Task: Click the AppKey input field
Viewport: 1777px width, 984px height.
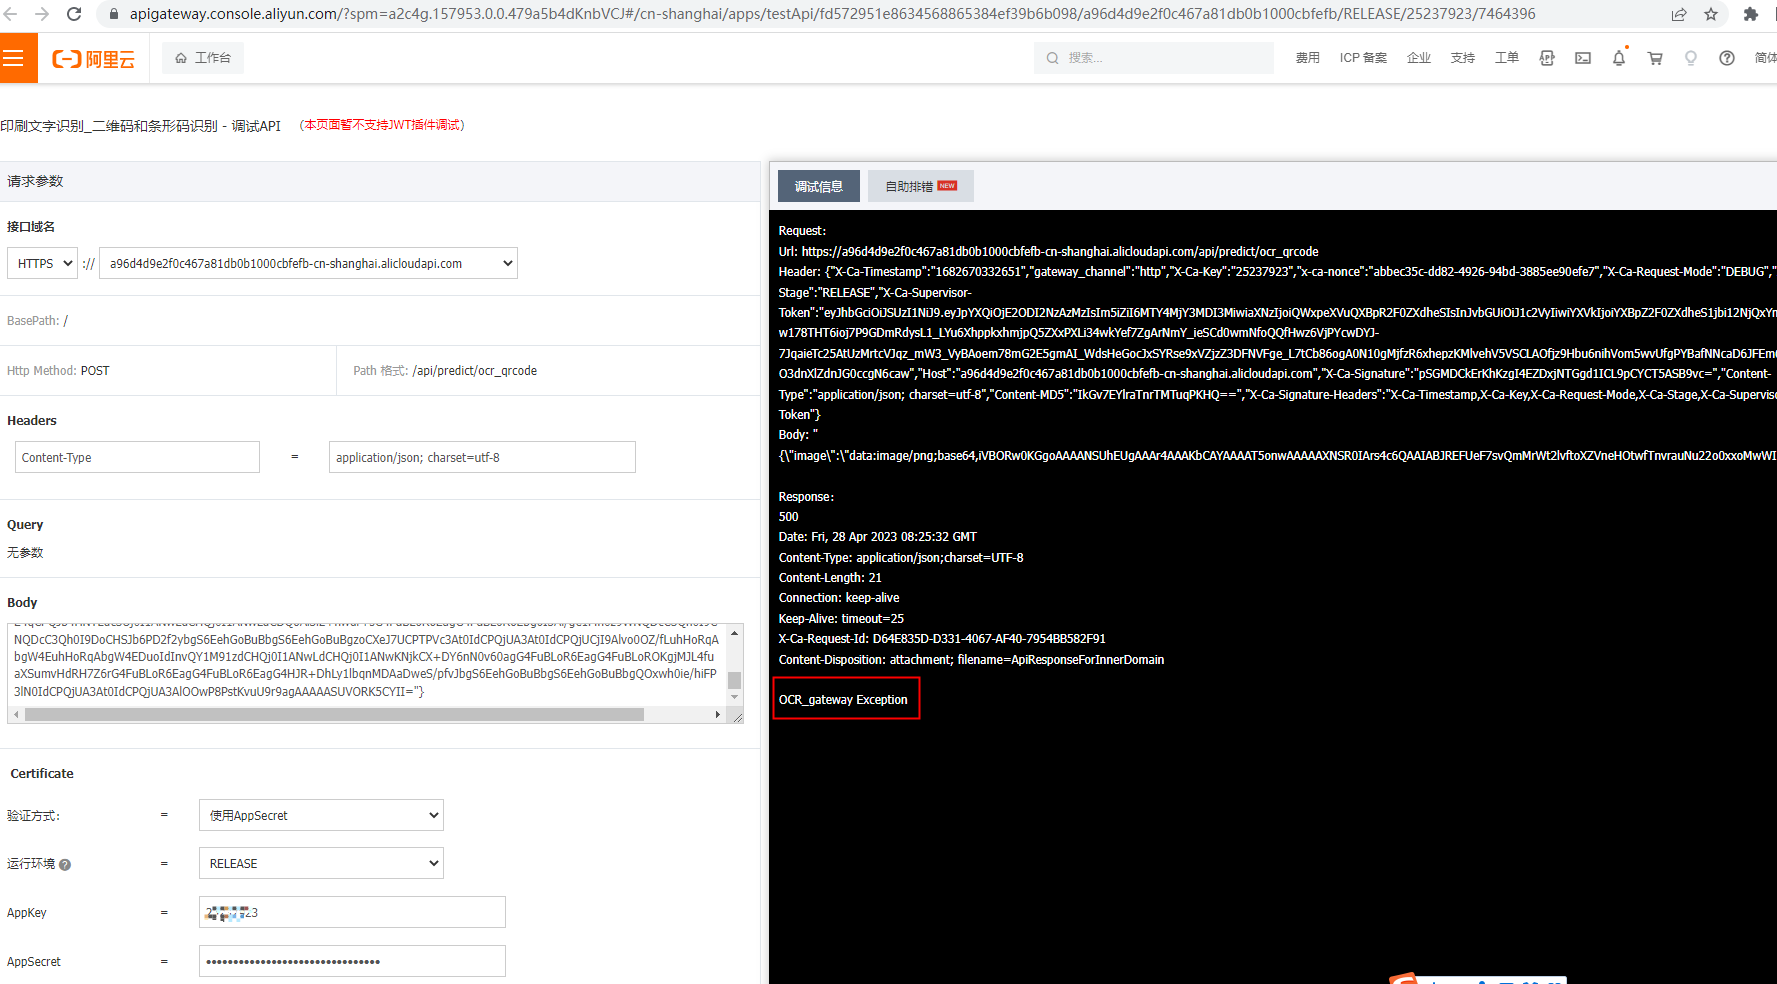Action: [352, 912]
